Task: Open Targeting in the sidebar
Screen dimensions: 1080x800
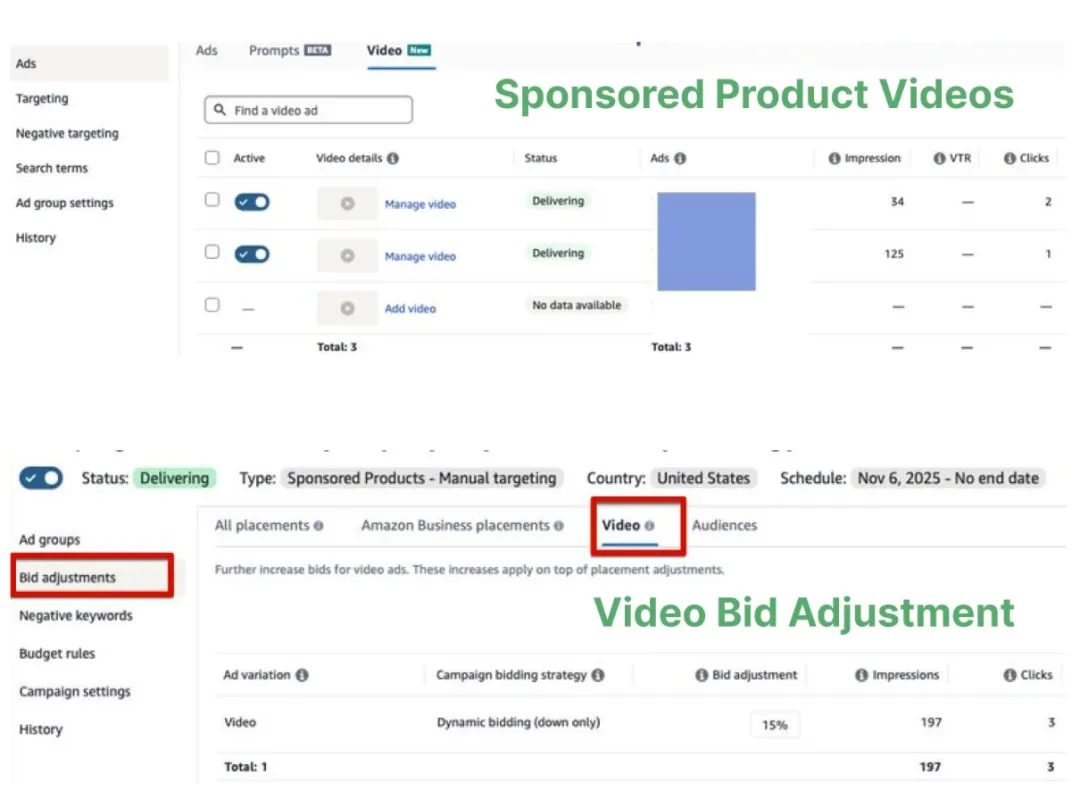Action: point(42,99)
